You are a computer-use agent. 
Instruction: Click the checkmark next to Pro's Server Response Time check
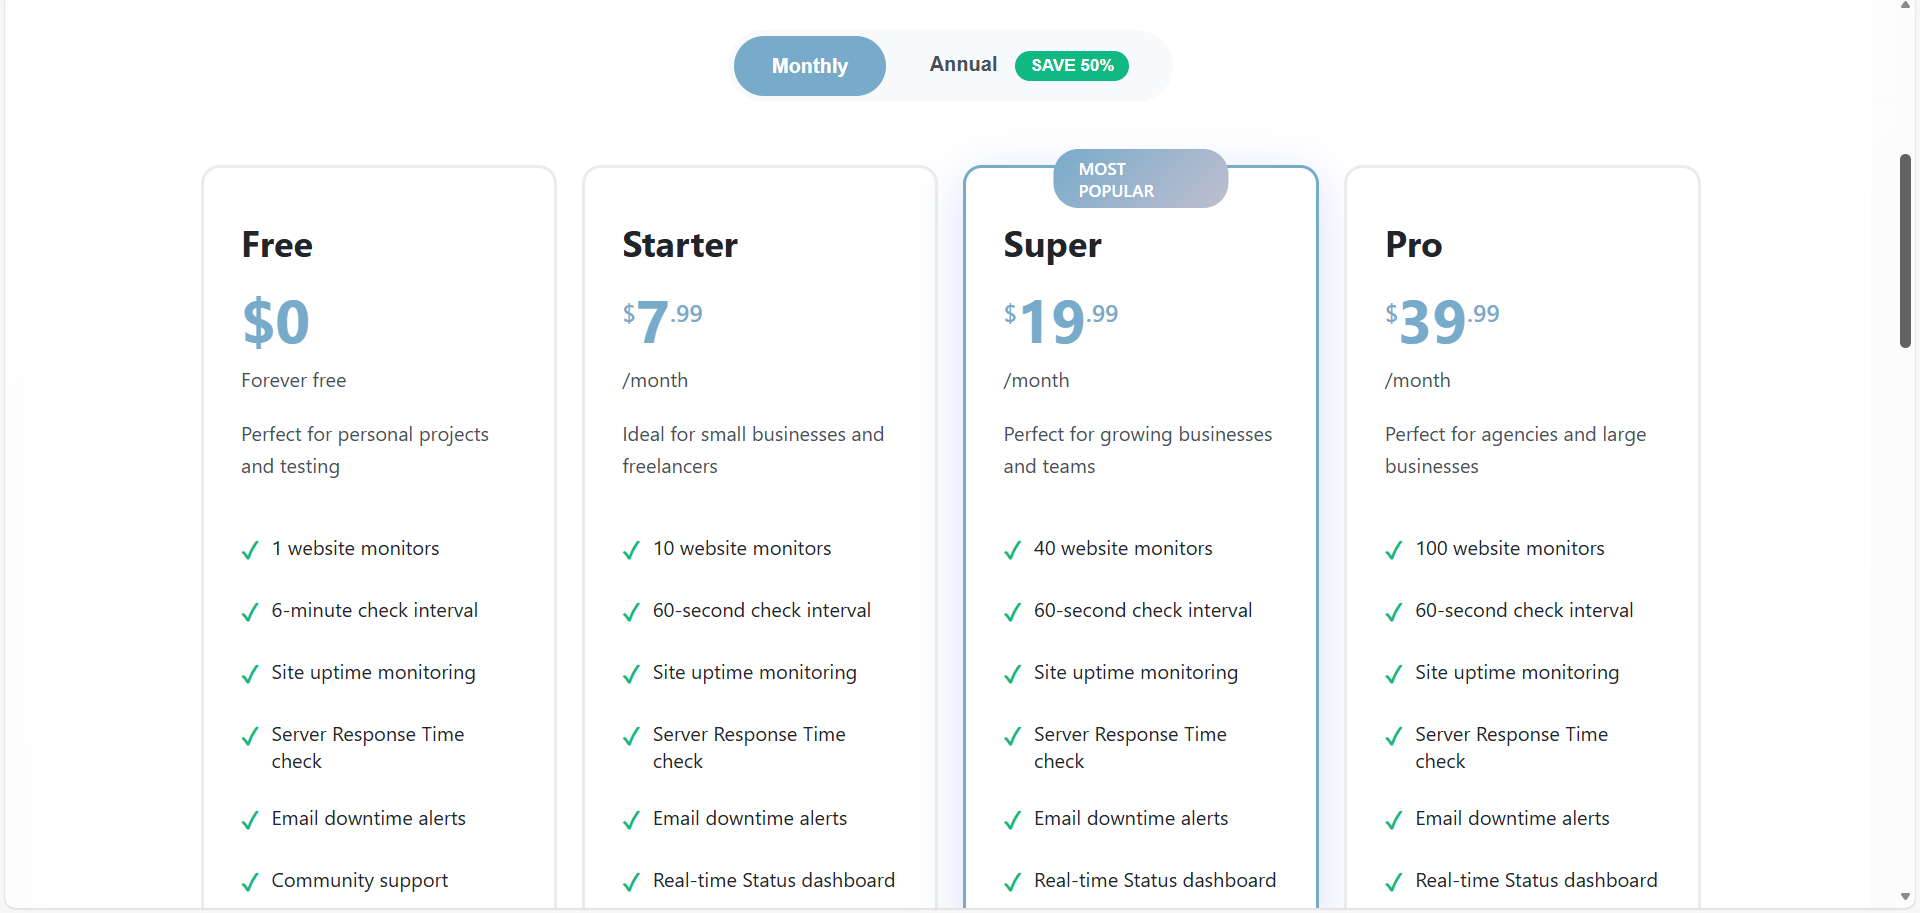pos(1394,736)
